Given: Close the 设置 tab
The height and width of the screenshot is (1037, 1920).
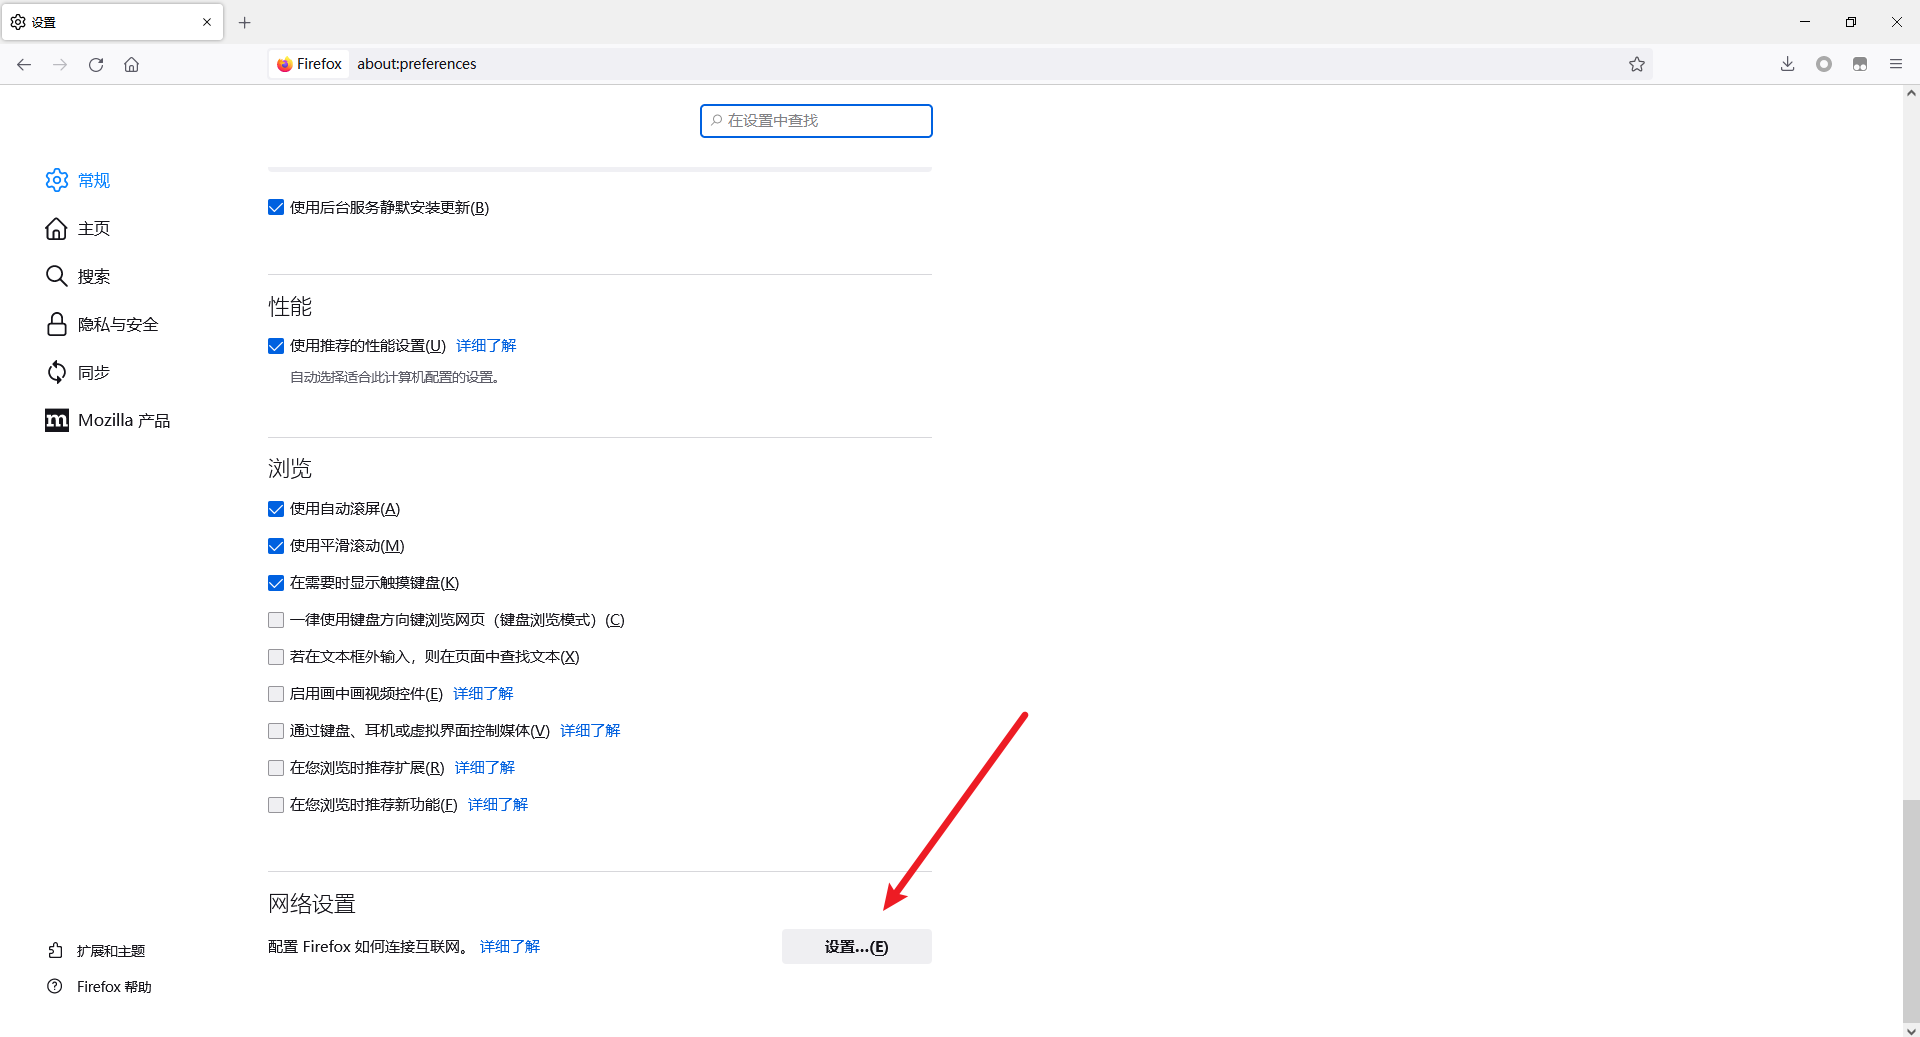Looking at the screenshot, I should (207, 22).
